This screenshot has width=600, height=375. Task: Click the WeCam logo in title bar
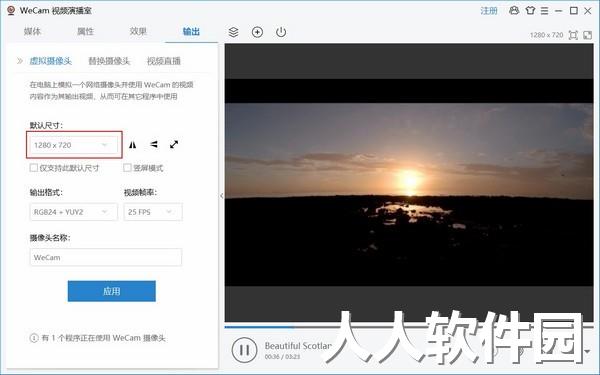click(x=11, y=10)
